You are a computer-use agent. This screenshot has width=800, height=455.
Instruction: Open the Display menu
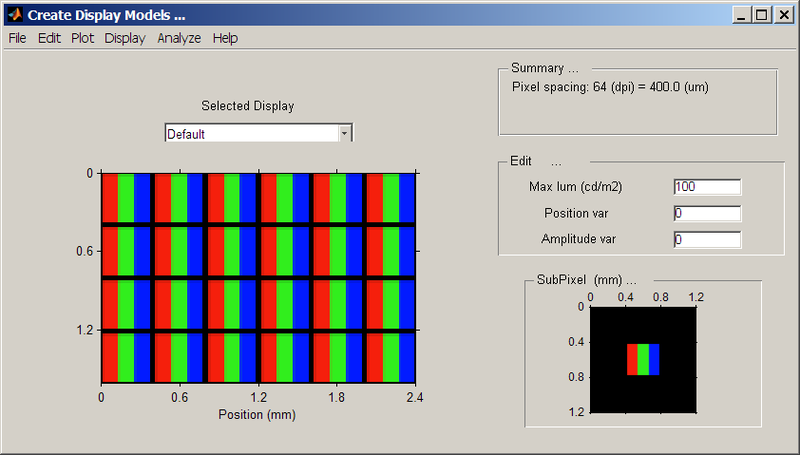point(125,38)
